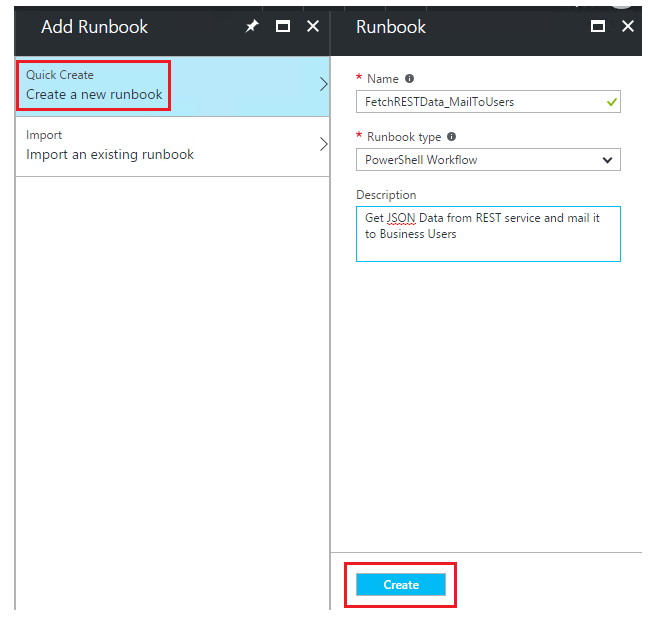This screenshot has width=671, height=631.
Task: Focus the Description text area
Action: pyautogui.click(x=488, y=234)
